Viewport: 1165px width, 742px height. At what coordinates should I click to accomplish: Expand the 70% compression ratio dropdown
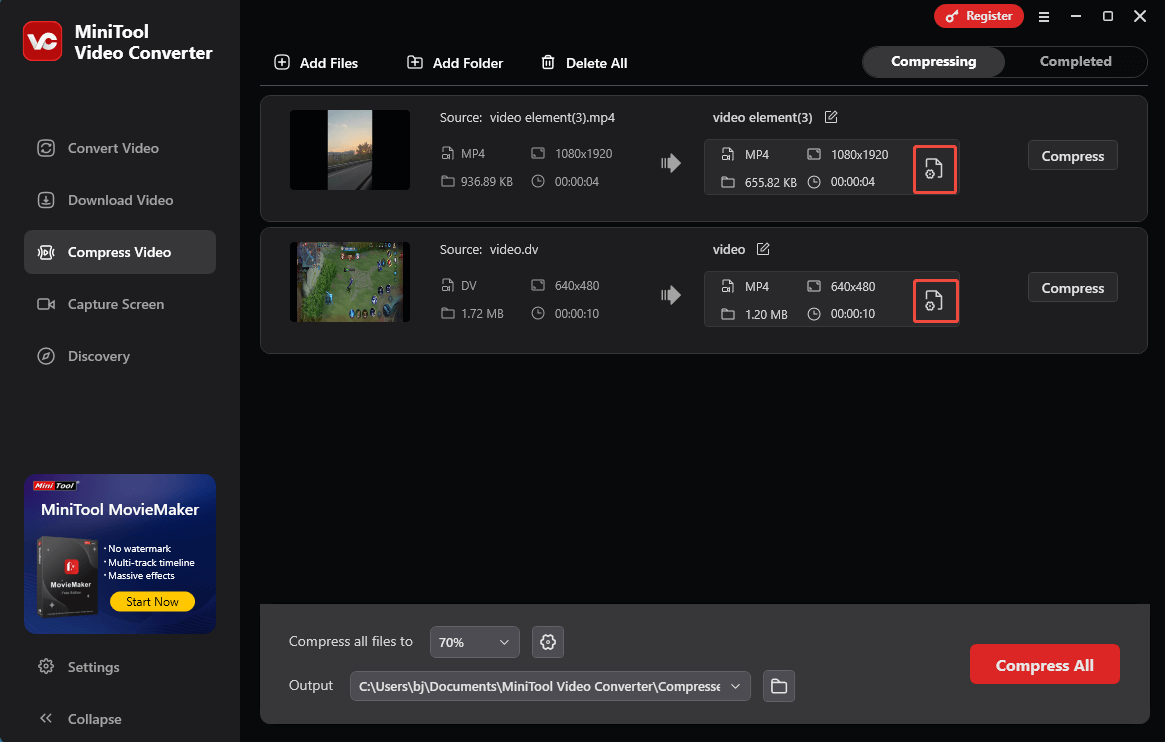(474, 642)
